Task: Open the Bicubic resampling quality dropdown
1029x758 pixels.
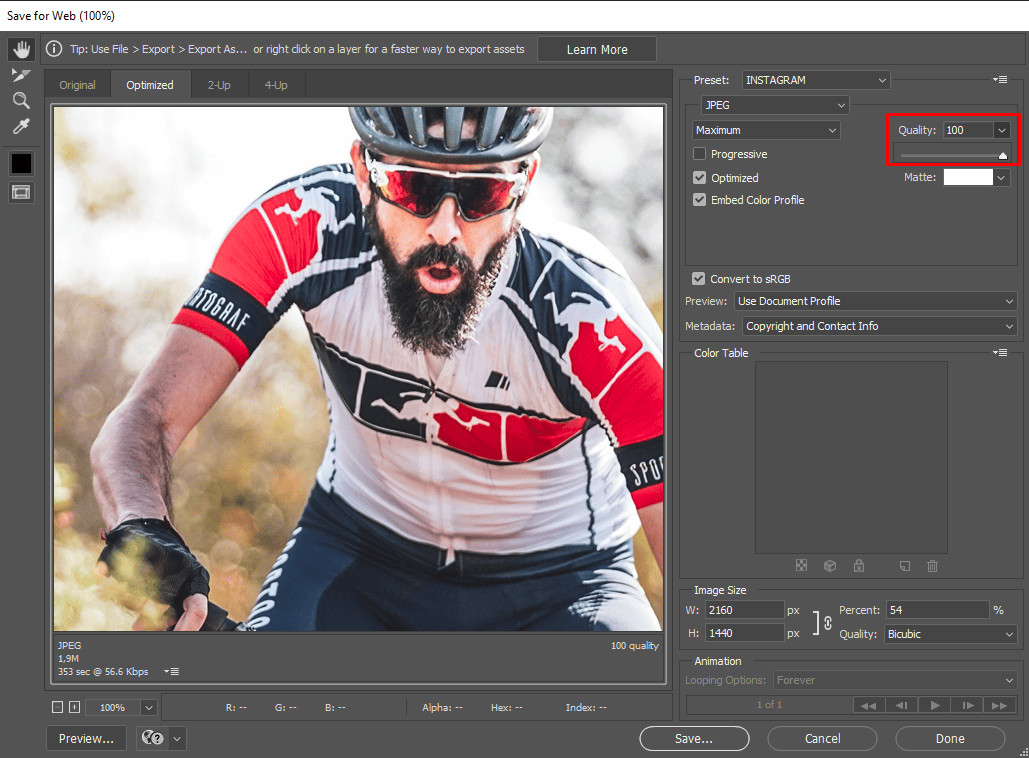Action: coord(950,634)
